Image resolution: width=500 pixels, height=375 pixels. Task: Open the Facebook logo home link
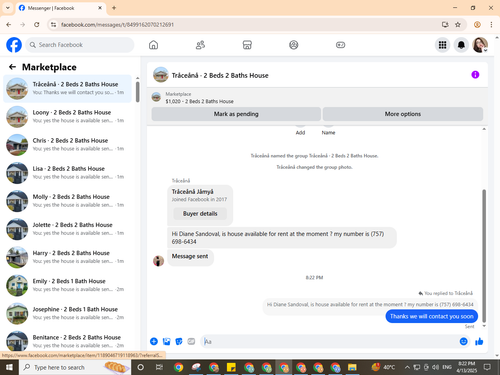14,45
